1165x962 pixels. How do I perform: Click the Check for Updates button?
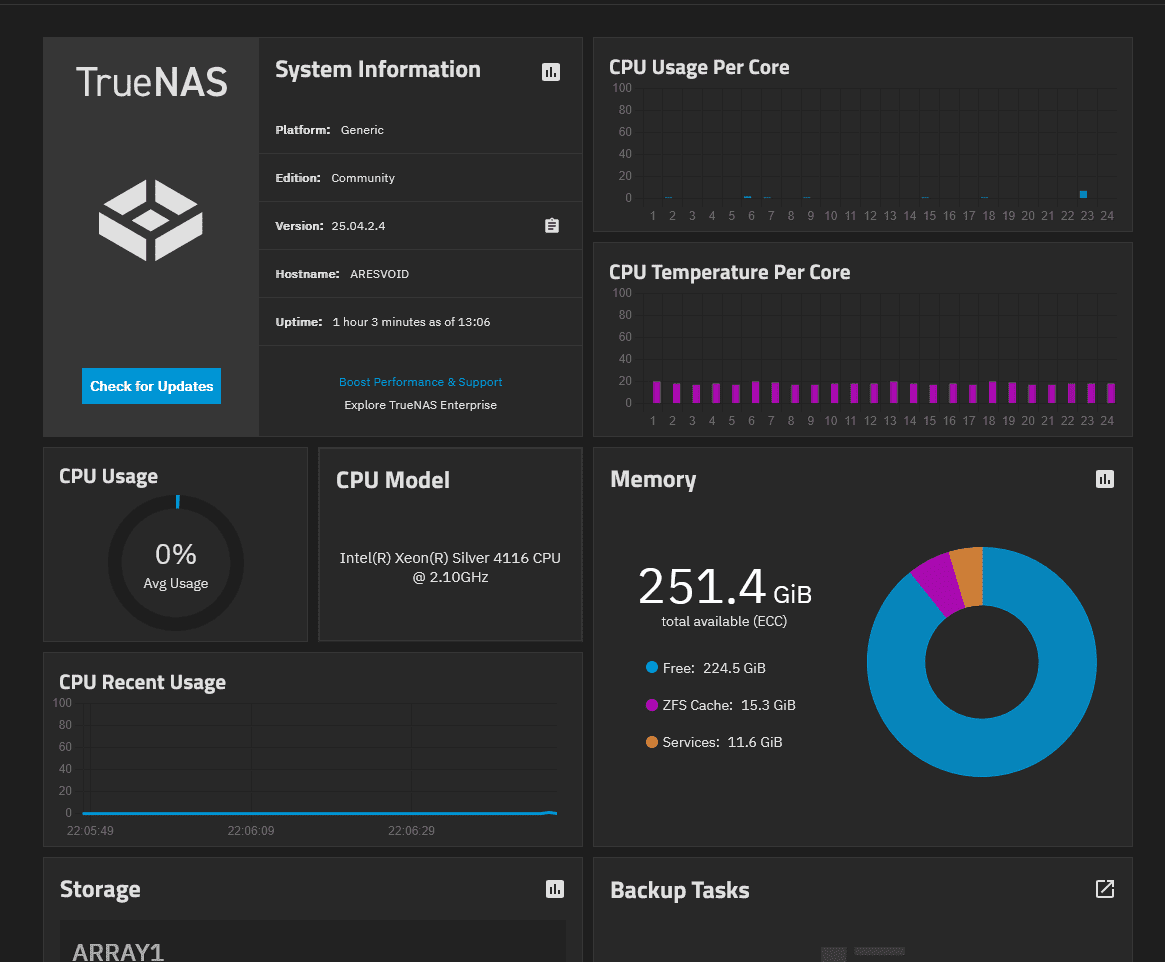pos(152,386)
